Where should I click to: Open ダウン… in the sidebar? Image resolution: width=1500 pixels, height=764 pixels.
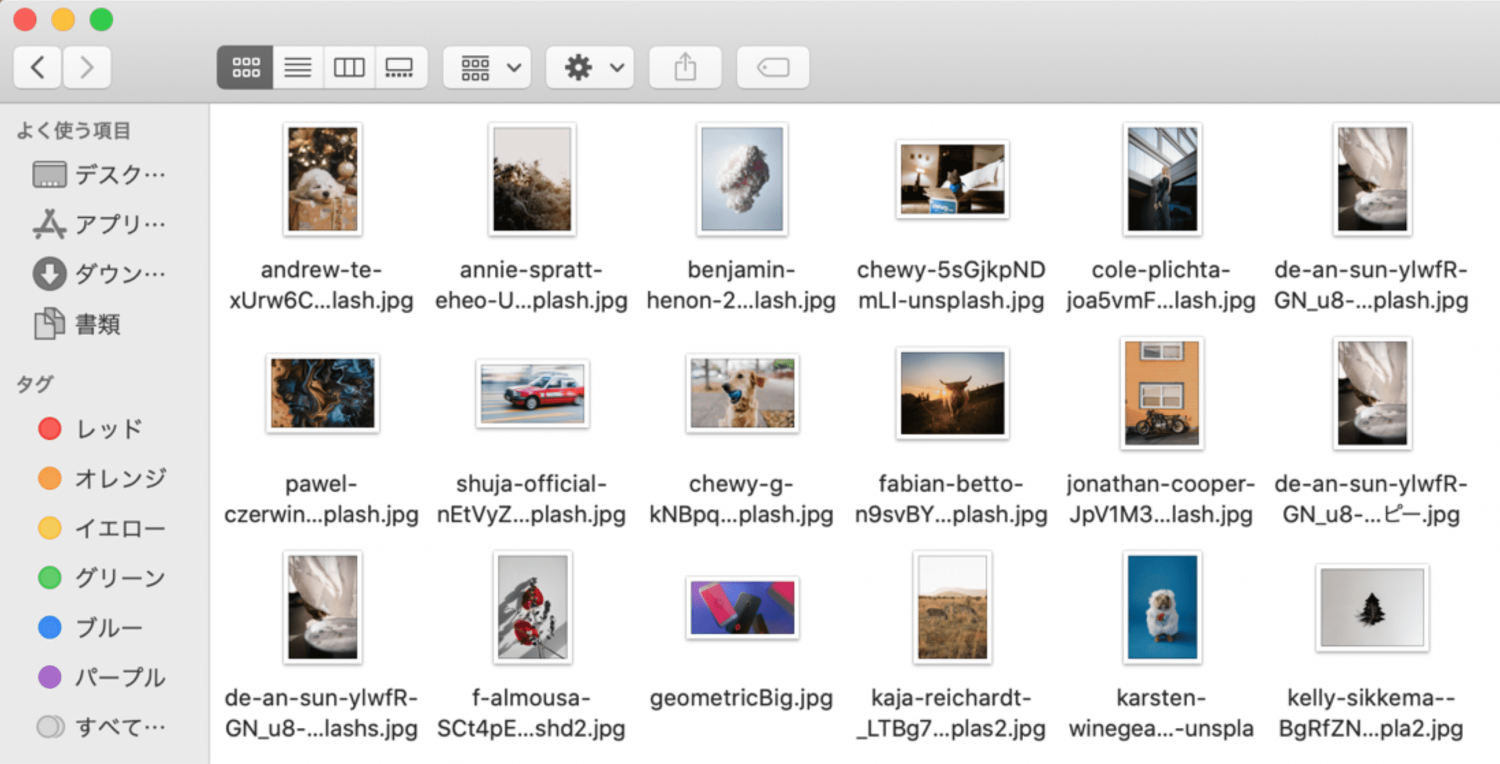tap(98, 274)
